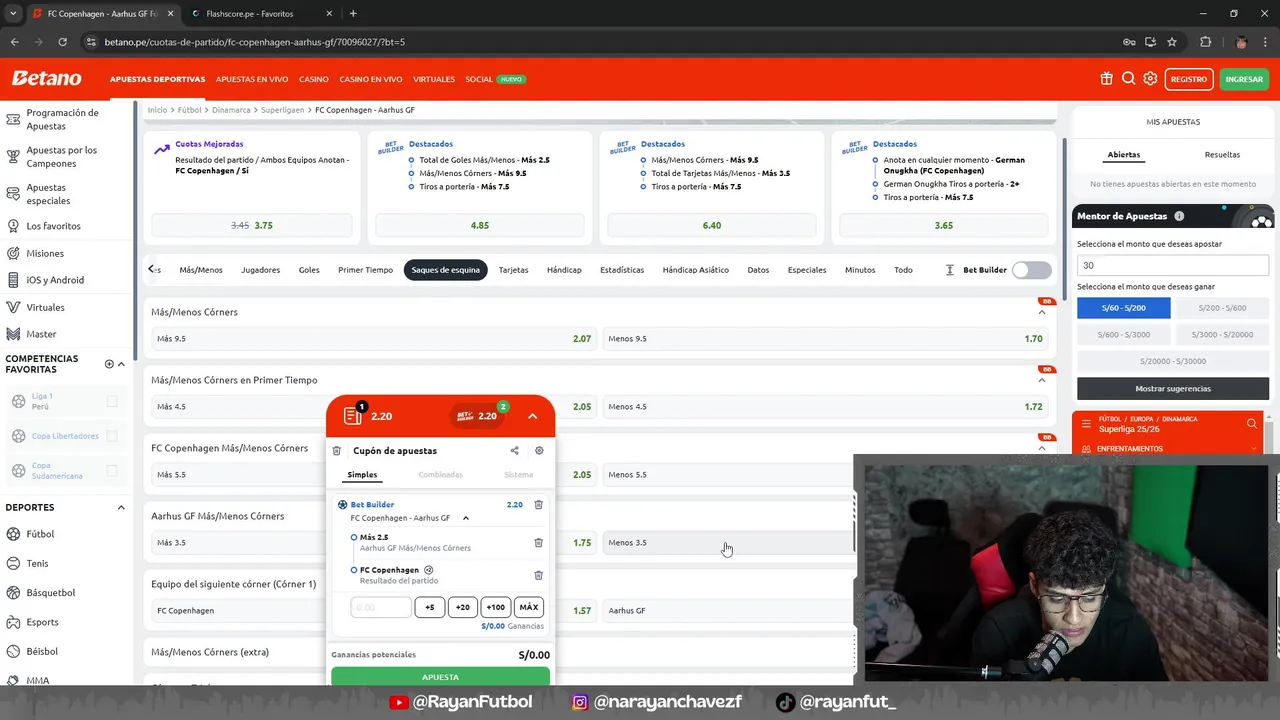Share the bet slip via share icon
The image size is (1280, 720).
click(x=514, y=451)
